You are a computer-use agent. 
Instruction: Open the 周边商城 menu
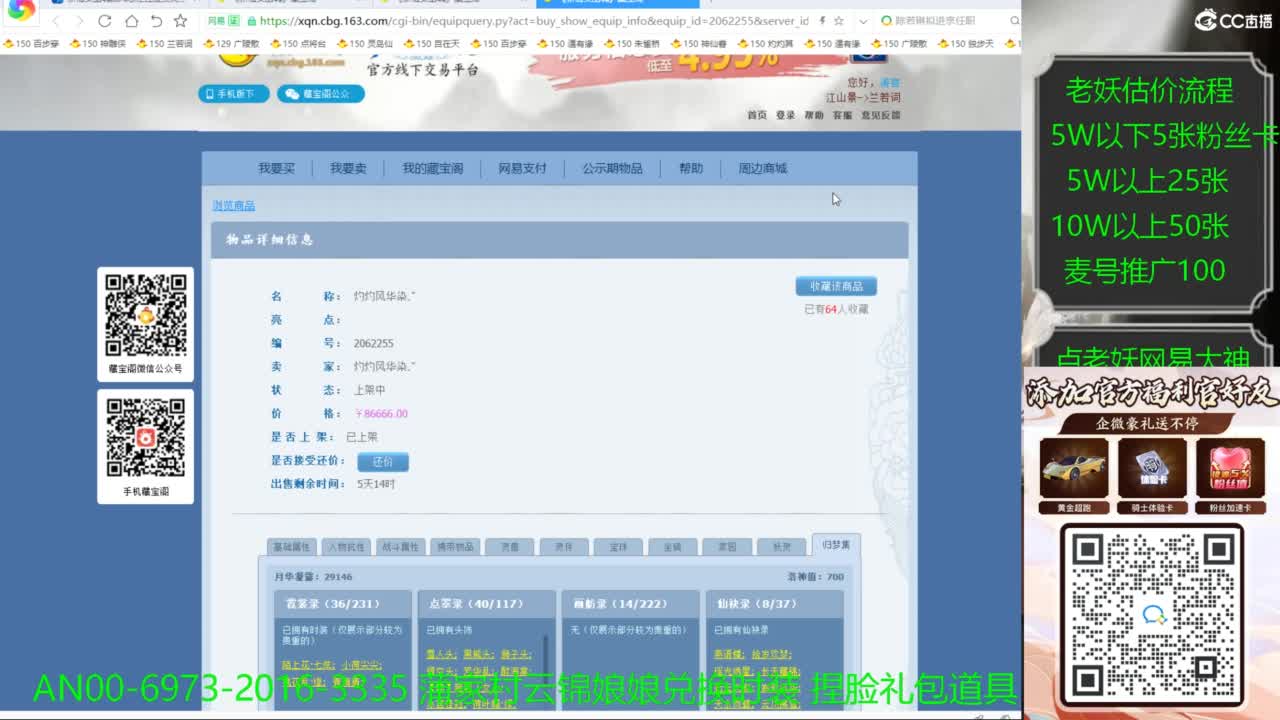[763, 168]
